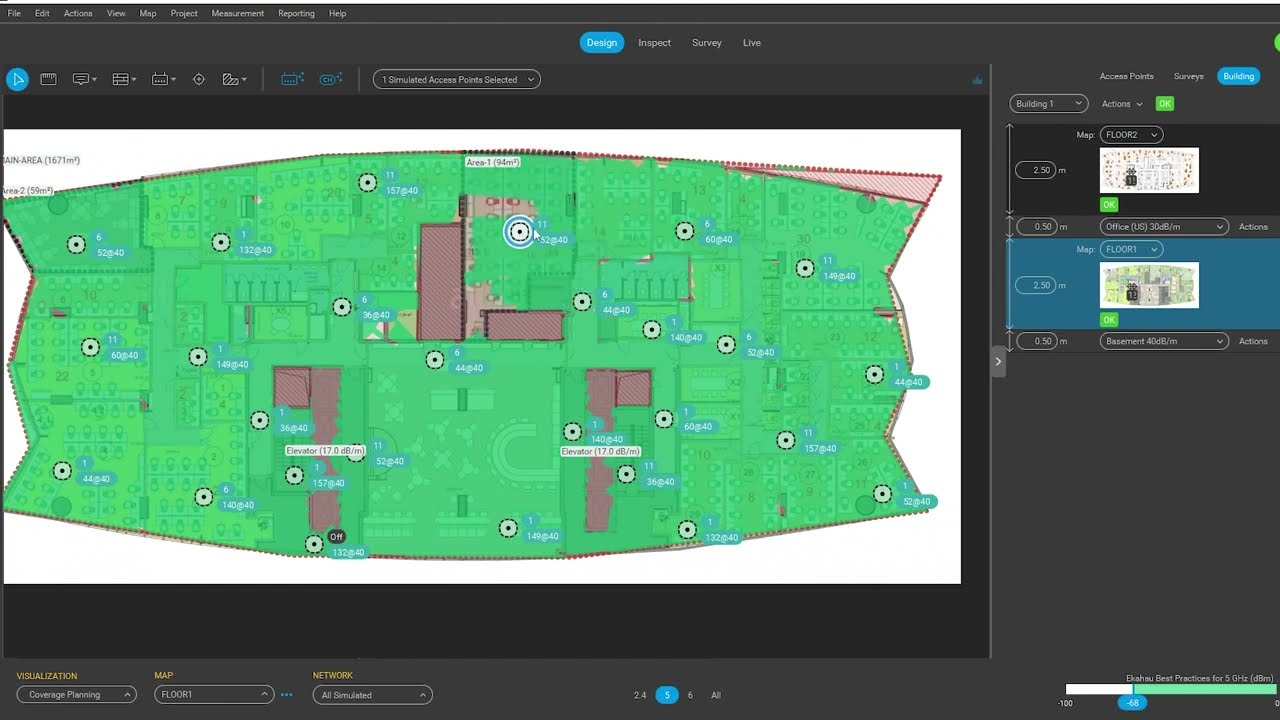Image resolution: width=1280 pixels, height=720 pixels.
Task: Open the Basement 40dB/m floor type dropdown
Action: (1164, 341)
